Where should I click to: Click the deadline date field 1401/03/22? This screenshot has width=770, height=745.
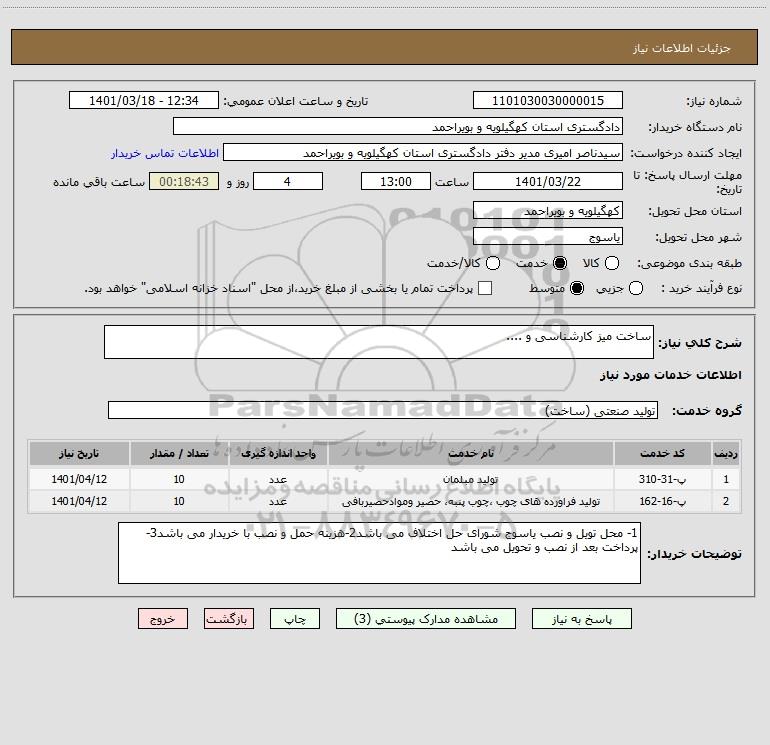point(548,181)
